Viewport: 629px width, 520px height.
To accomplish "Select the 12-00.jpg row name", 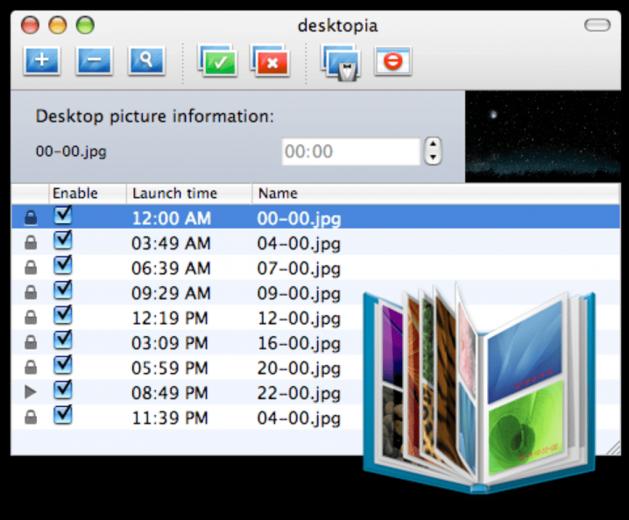I will click(x=299, y=318).
